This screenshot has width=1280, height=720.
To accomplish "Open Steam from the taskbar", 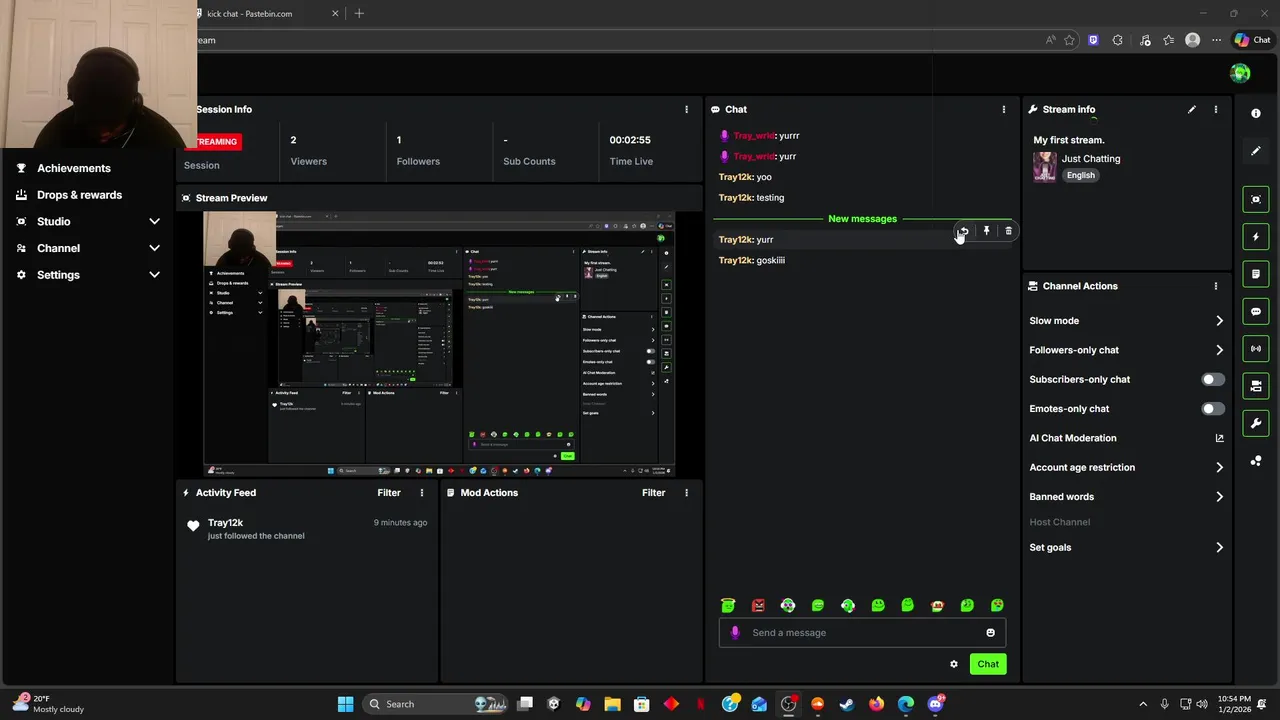I will 847,704.
